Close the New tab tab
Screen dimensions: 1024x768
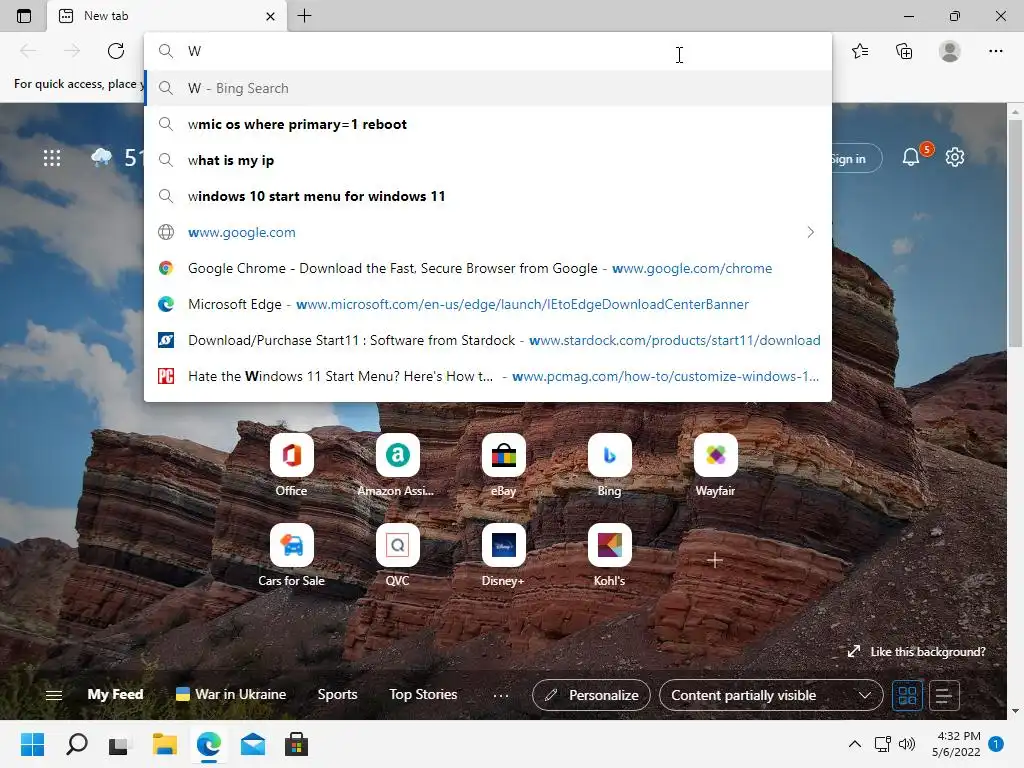270,16
